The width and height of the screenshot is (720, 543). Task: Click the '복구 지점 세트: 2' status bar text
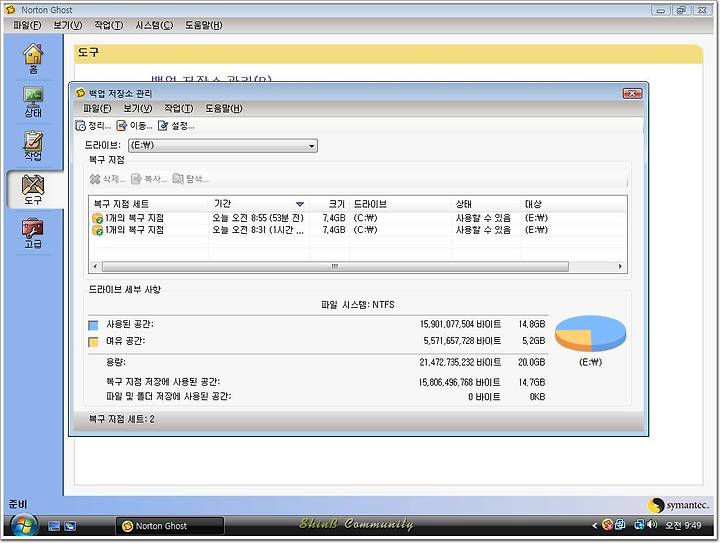(122, 419)
